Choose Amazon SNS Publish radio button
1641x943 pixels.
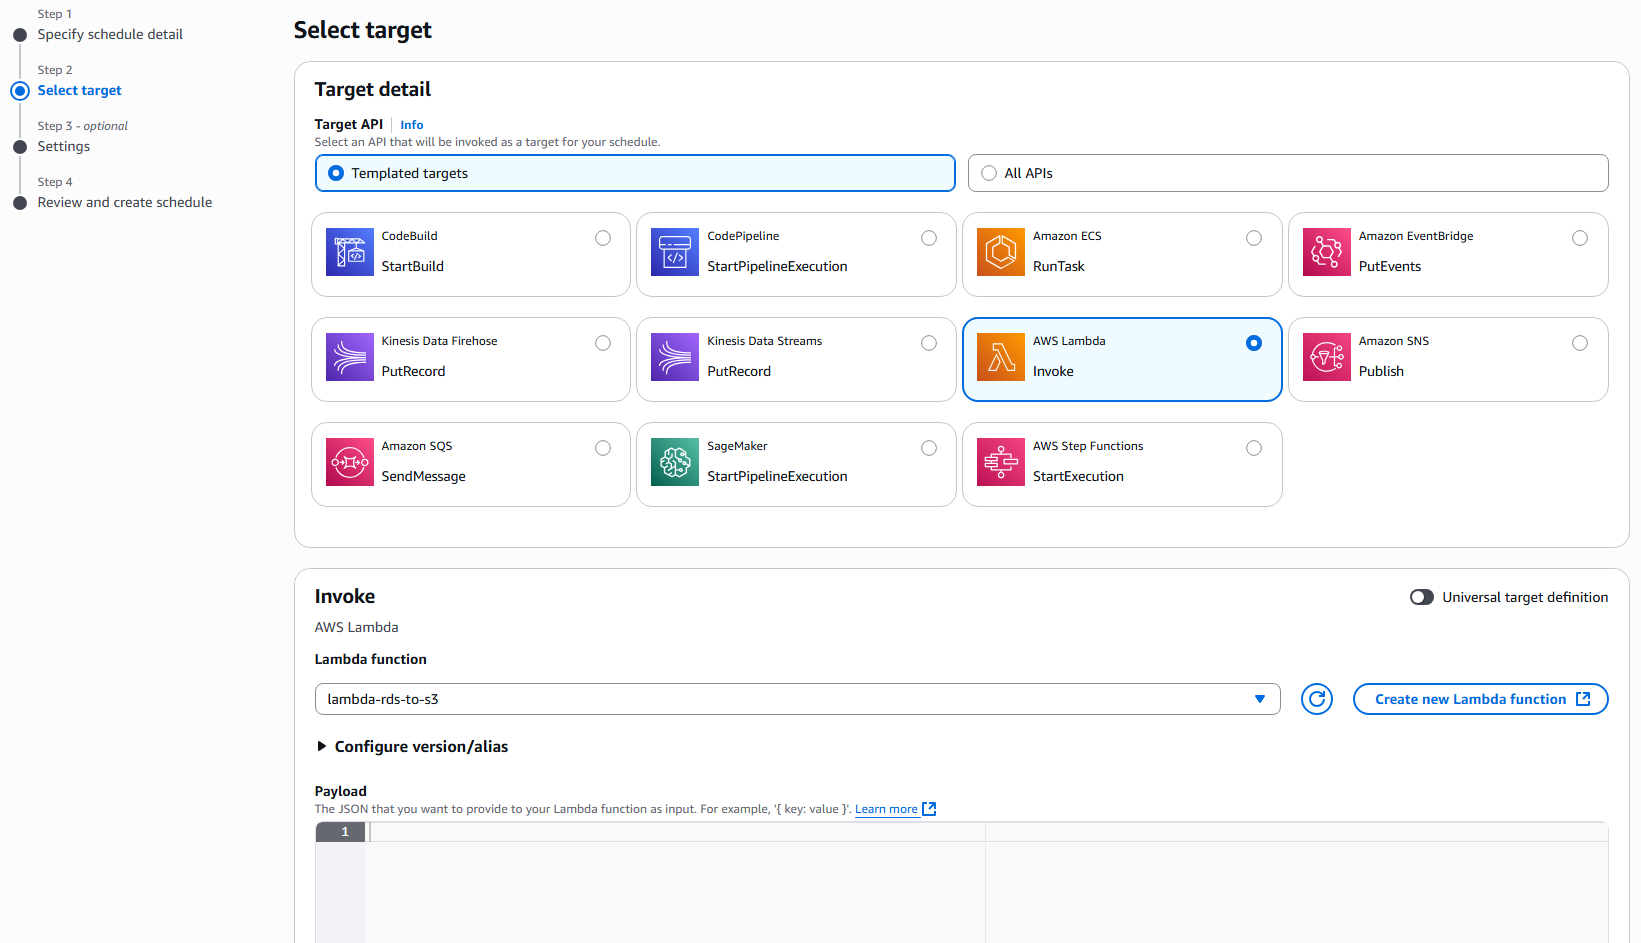[x=1580, y=343]
